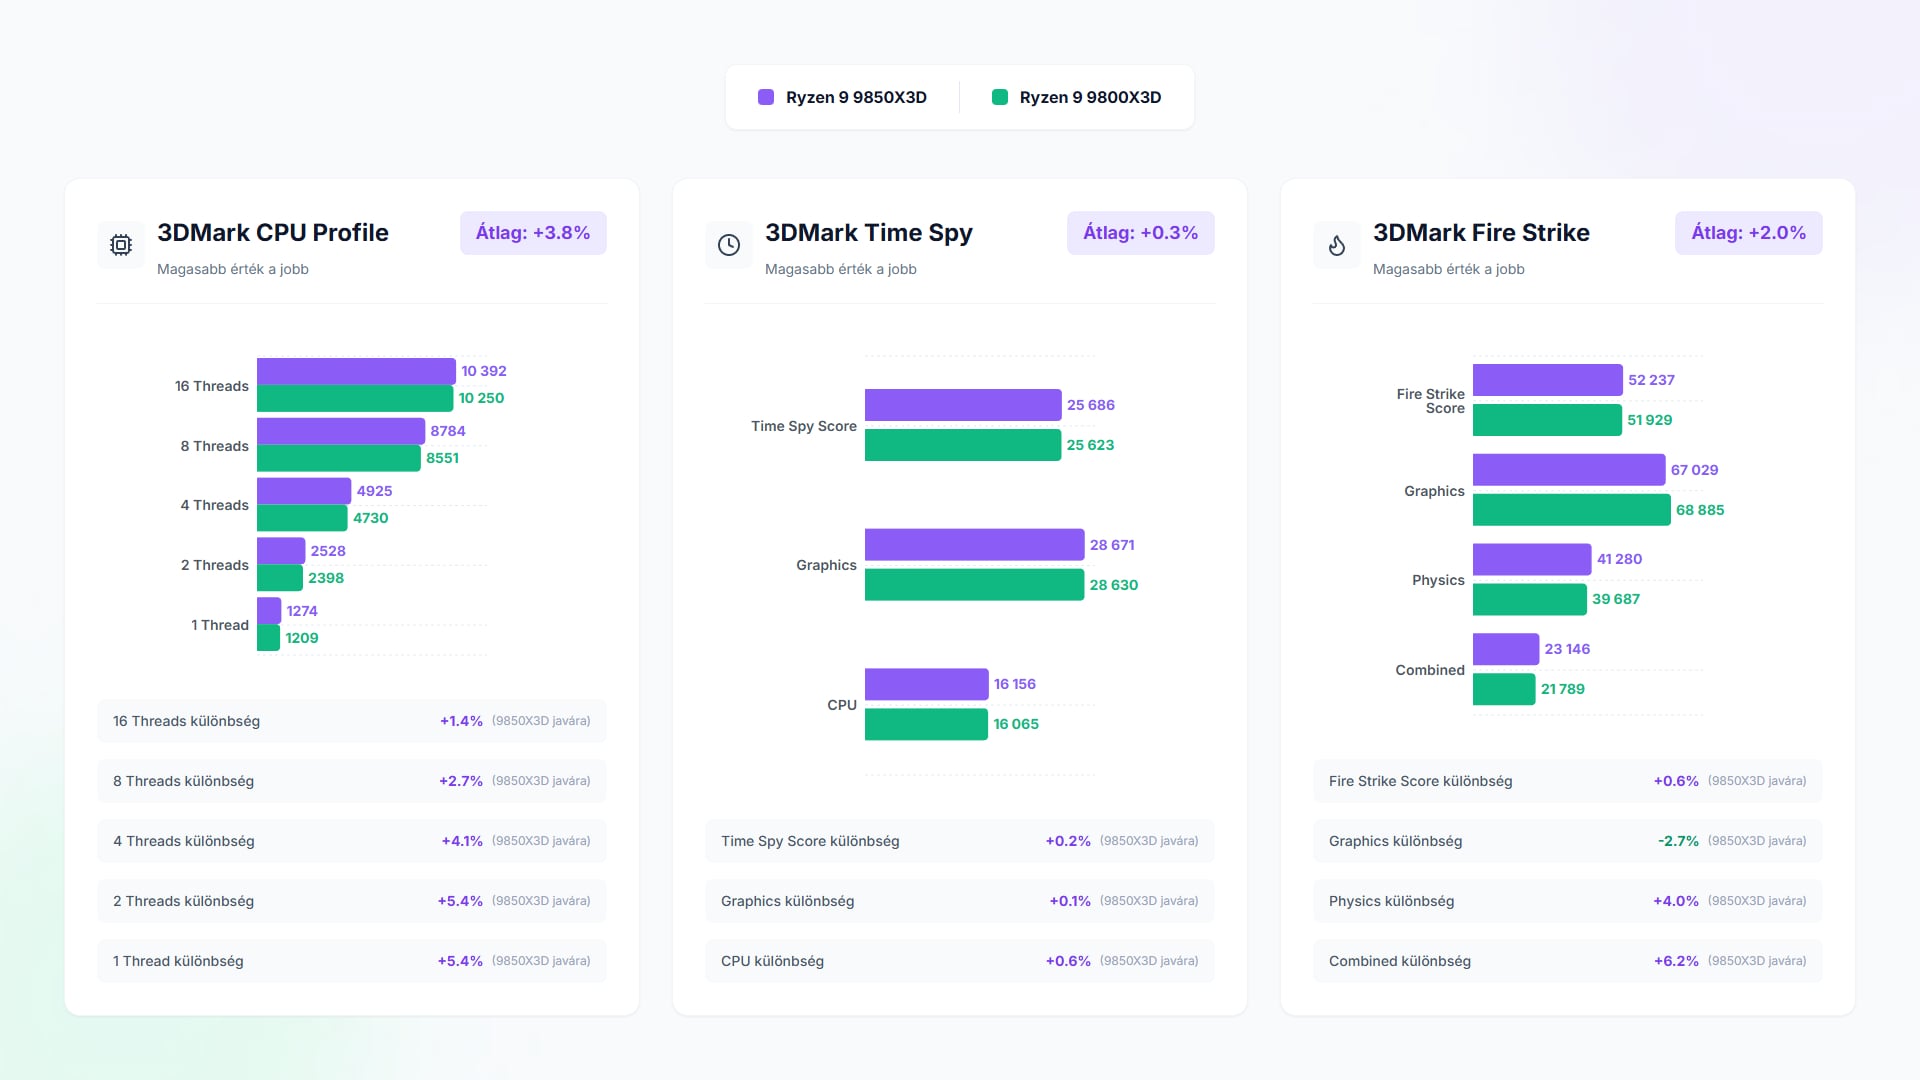Click the Átlag: +3.8% badge
The width and height of the screenshot is (1920, 1080).
[533, 233]
